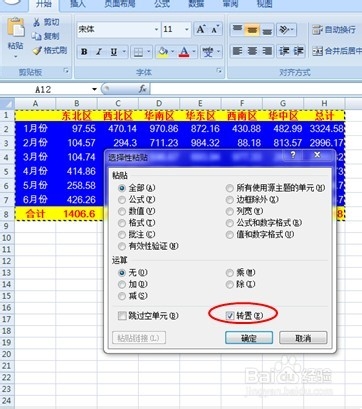This screenshot has height=409, width=362.
Task: Enable 跳过空单元(B) checkbox
Action: tap(122, 316)
